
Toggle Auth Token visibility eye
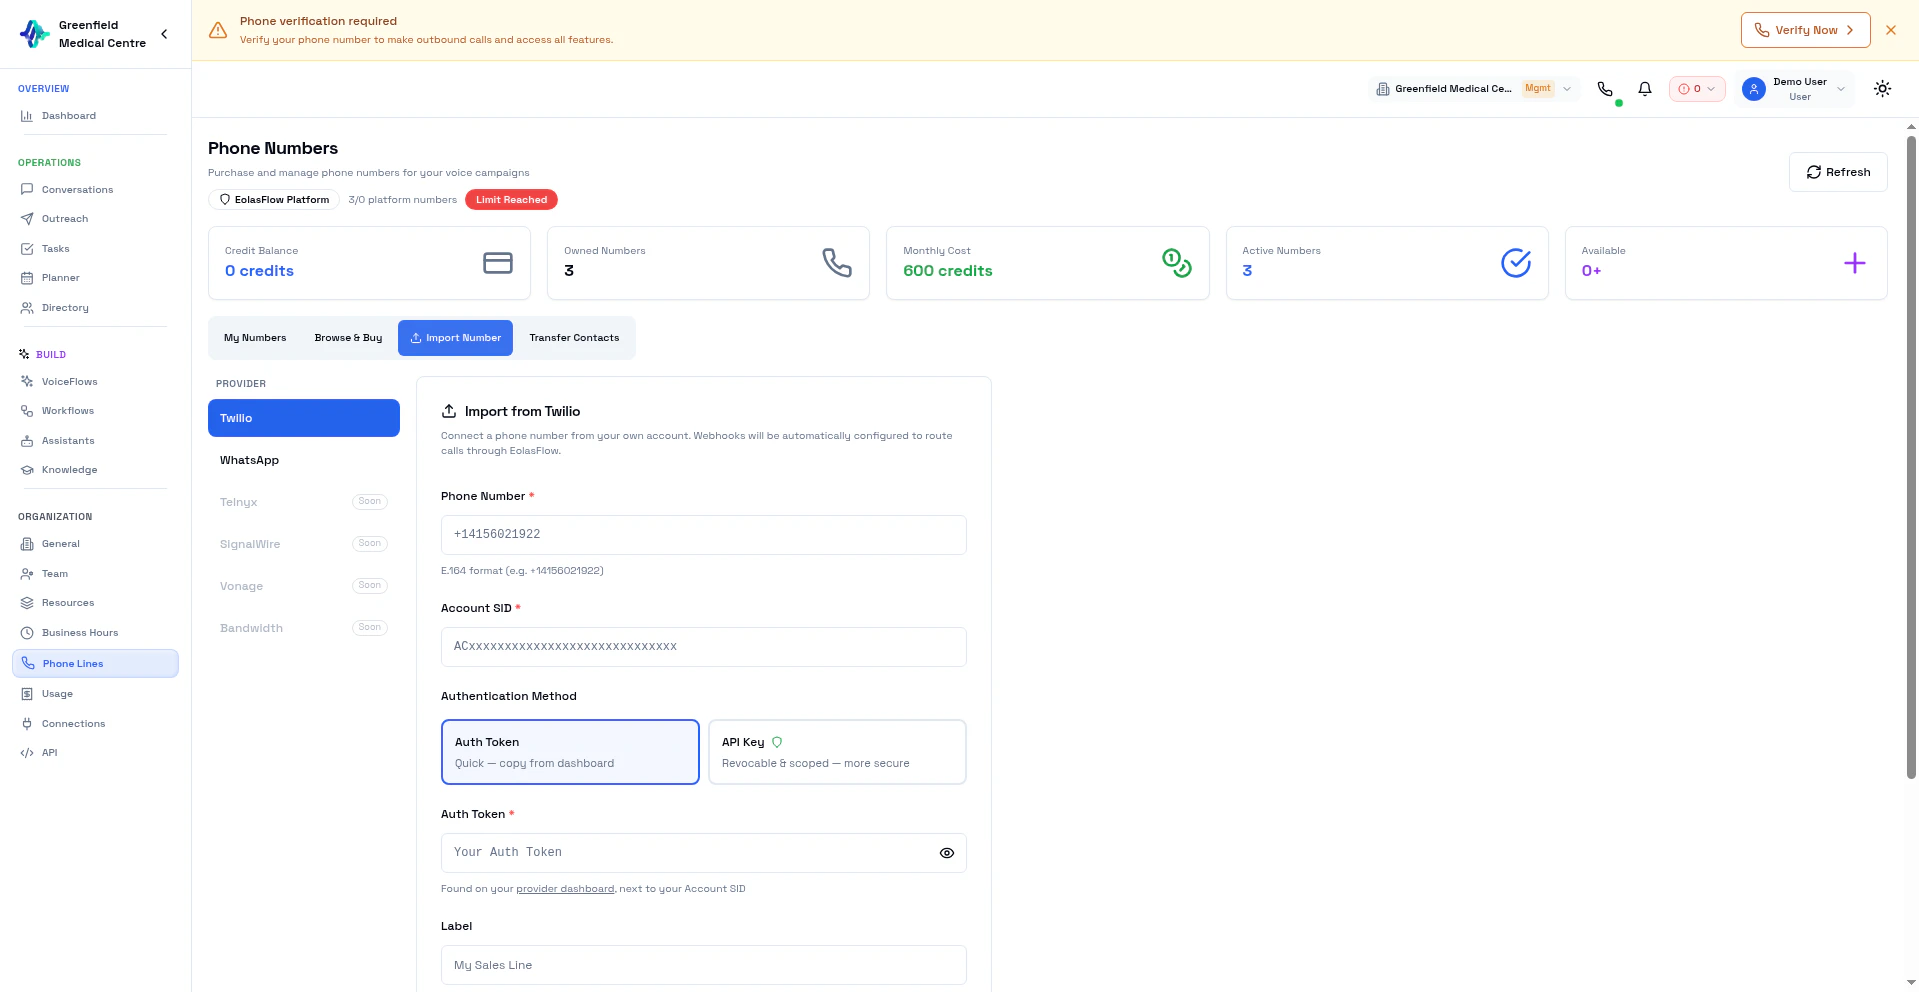tap(947, 853)
